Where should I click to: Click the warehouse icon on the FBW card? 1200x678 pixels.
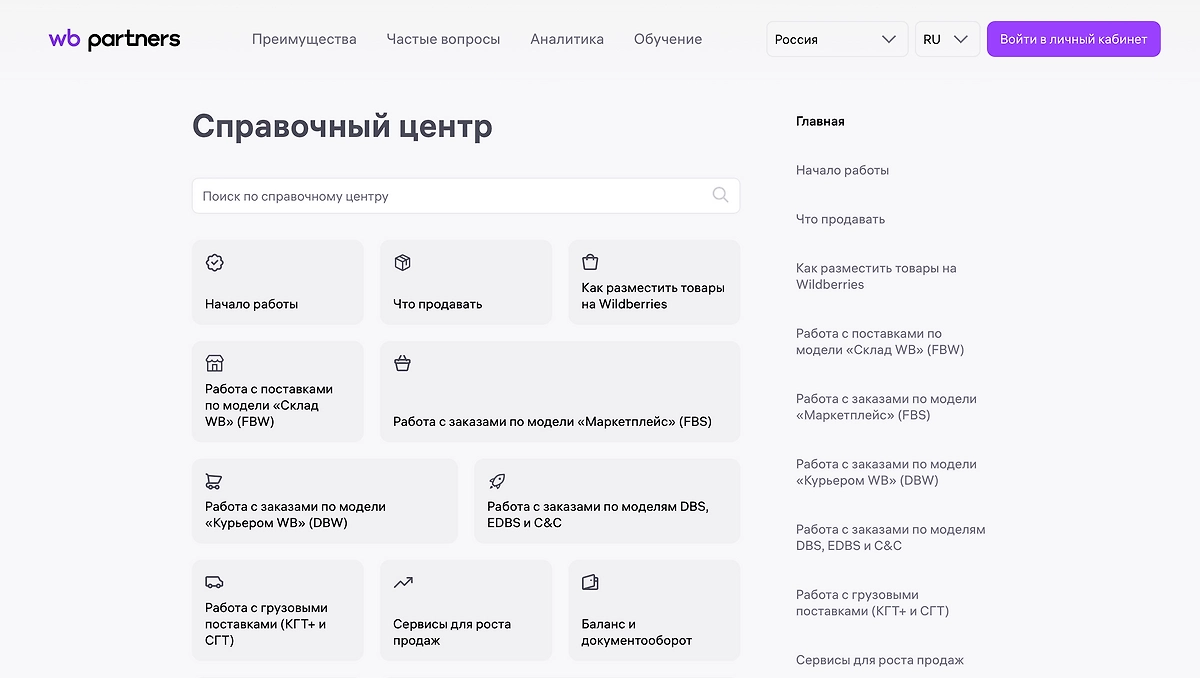tap(214, 363)
